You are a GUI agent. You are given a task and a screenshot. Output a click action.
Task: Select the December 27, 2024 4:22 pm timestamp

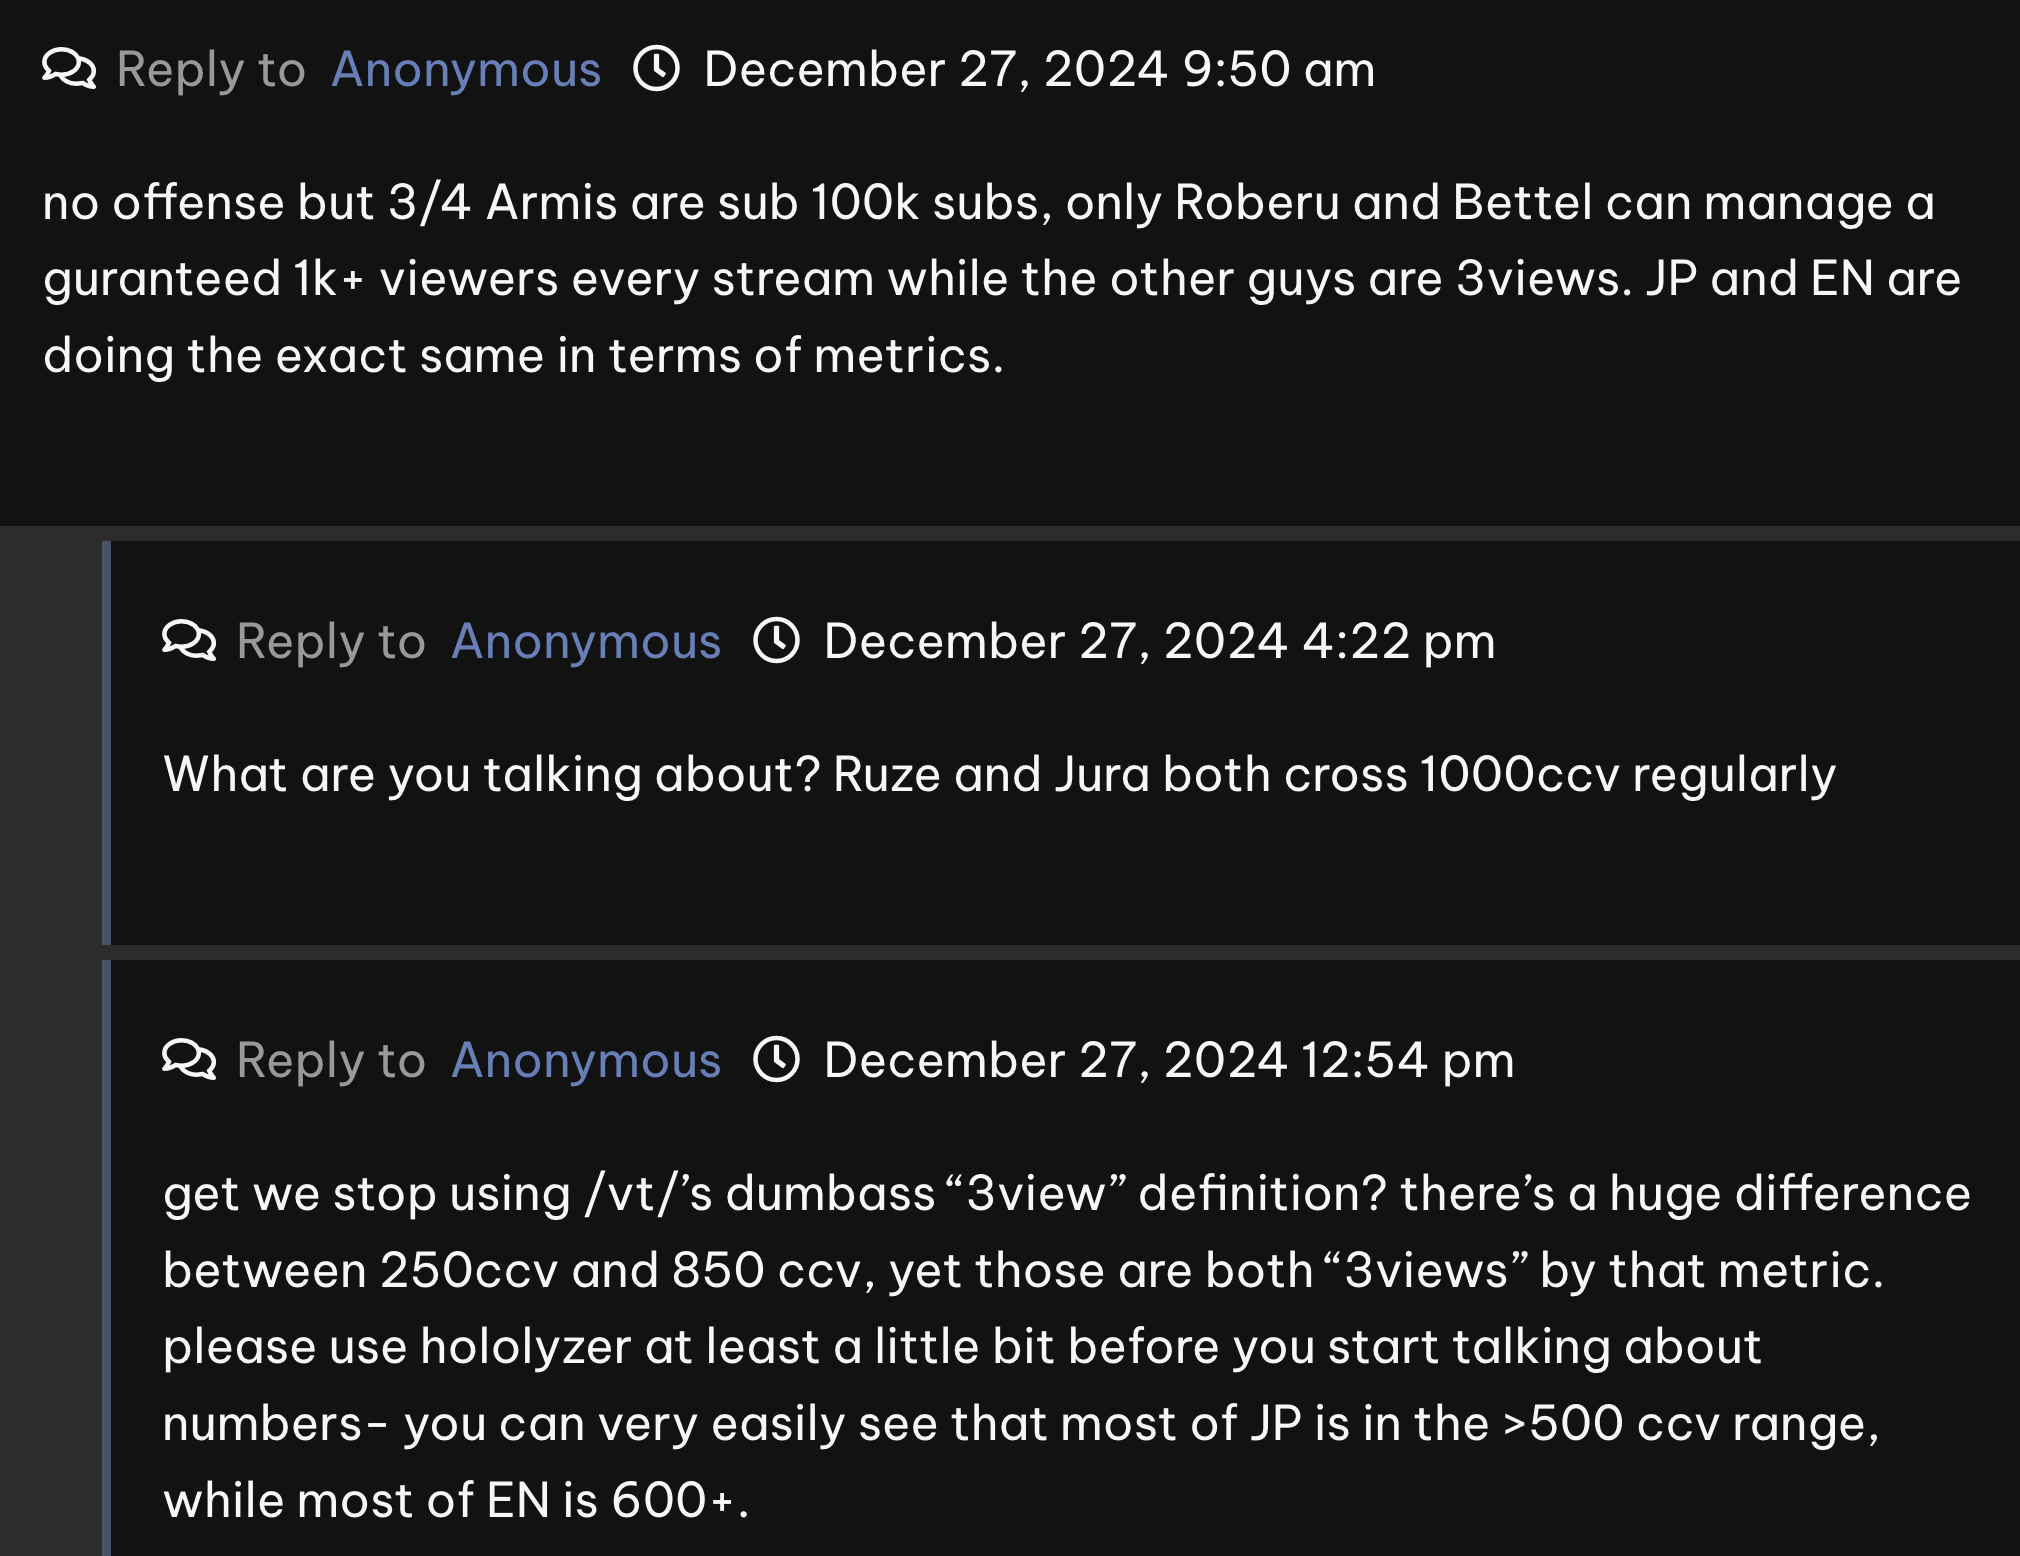tap(1159, 641)
